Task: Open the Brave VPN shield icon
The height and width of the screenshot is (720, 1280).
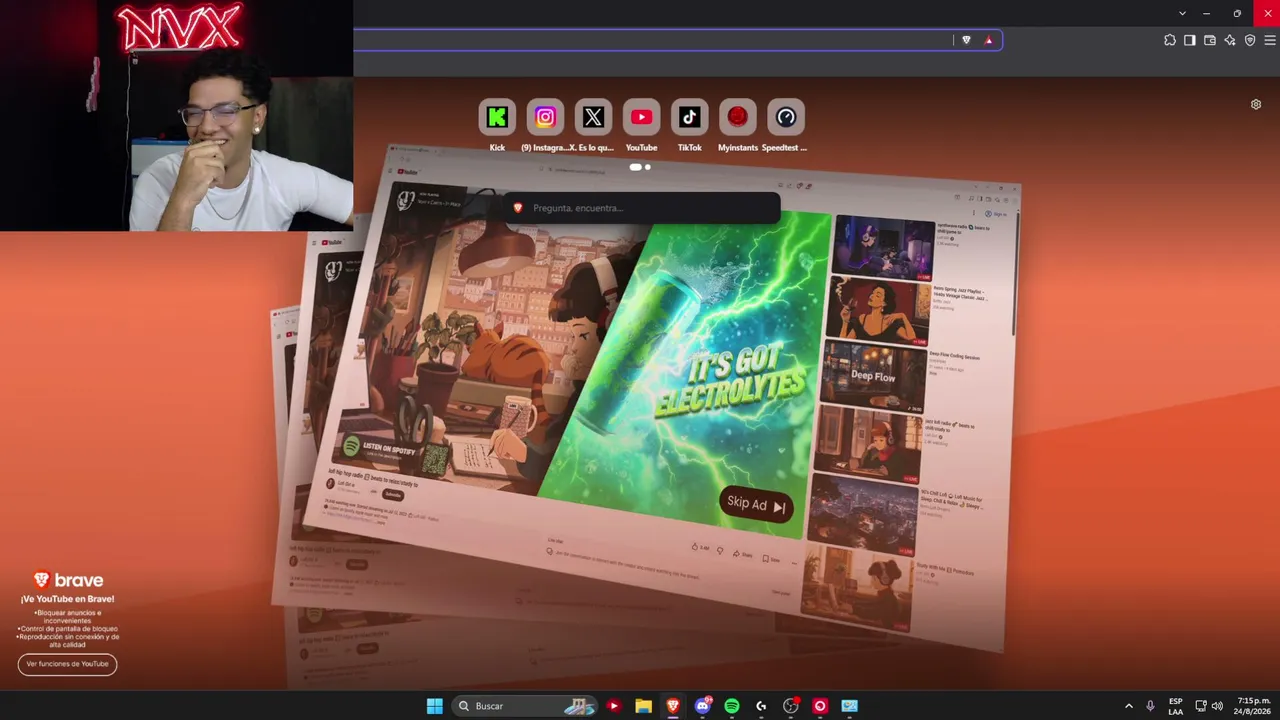Action: (x=1250, y=40)
